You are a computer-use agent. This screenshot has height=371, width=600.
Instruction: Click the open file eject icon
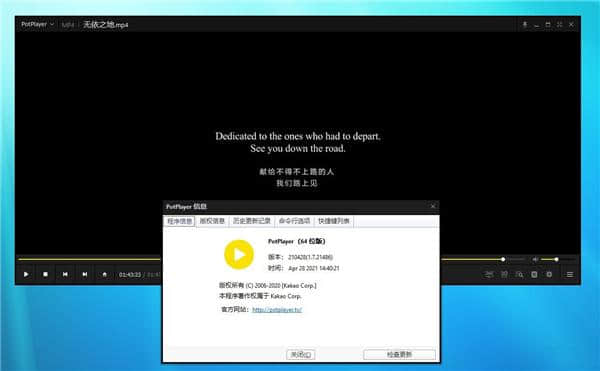(x=104, y=274)
